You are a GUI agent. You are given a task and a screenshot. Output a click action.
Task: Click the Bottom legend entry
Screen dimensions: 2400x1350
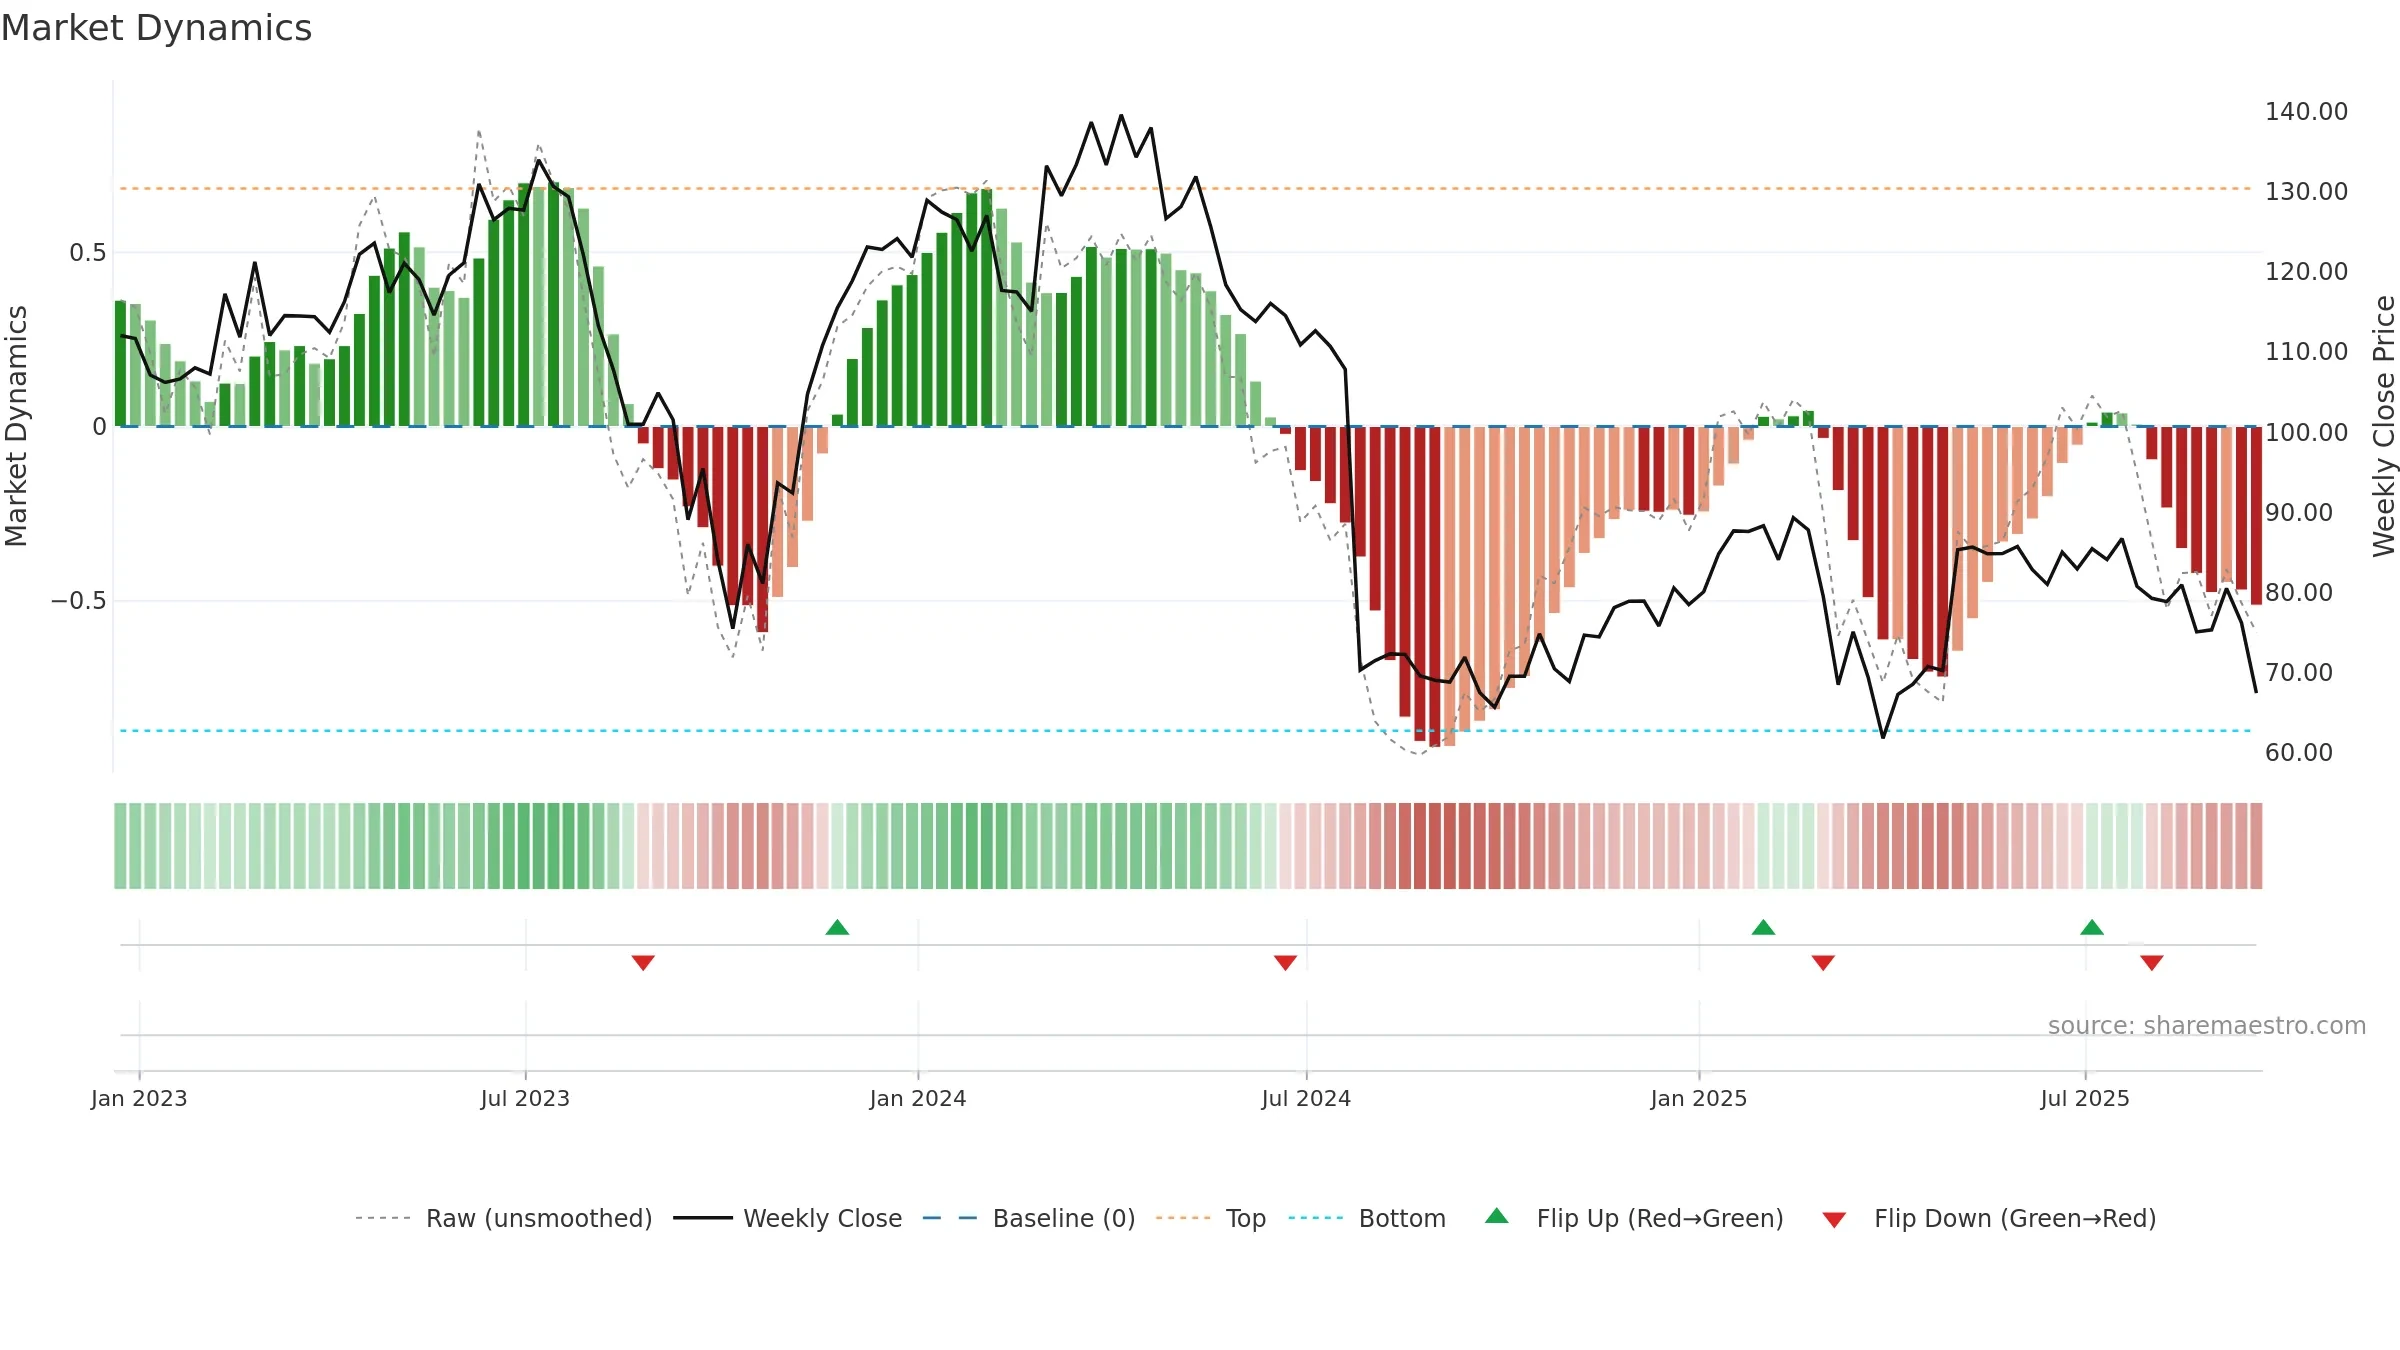click(x=1368, y=1218)
